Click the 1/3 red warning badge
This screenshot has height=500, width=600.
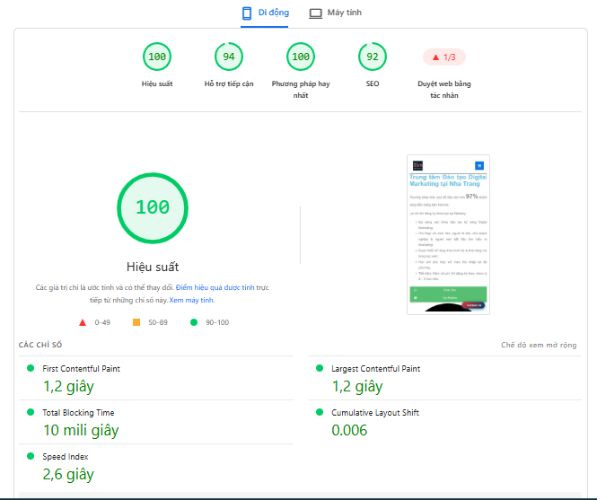(x=444, y=57)
